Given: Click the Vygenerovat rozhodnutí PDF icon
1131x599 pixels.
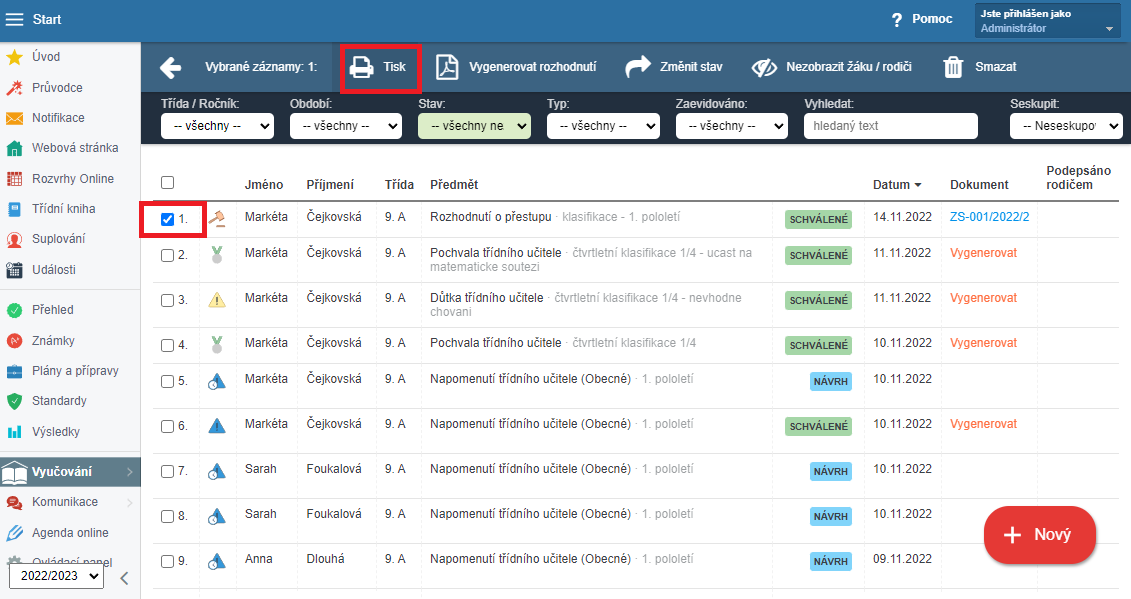Looking at the screenshot, I should tap(446, 67).
